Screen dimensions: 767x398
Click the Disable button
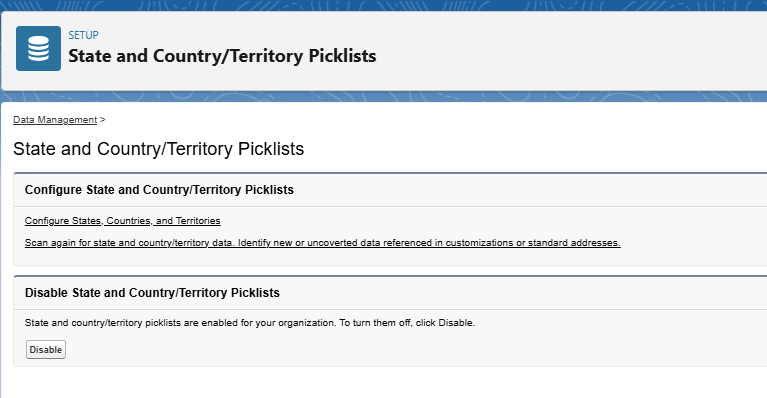point(45,350)
